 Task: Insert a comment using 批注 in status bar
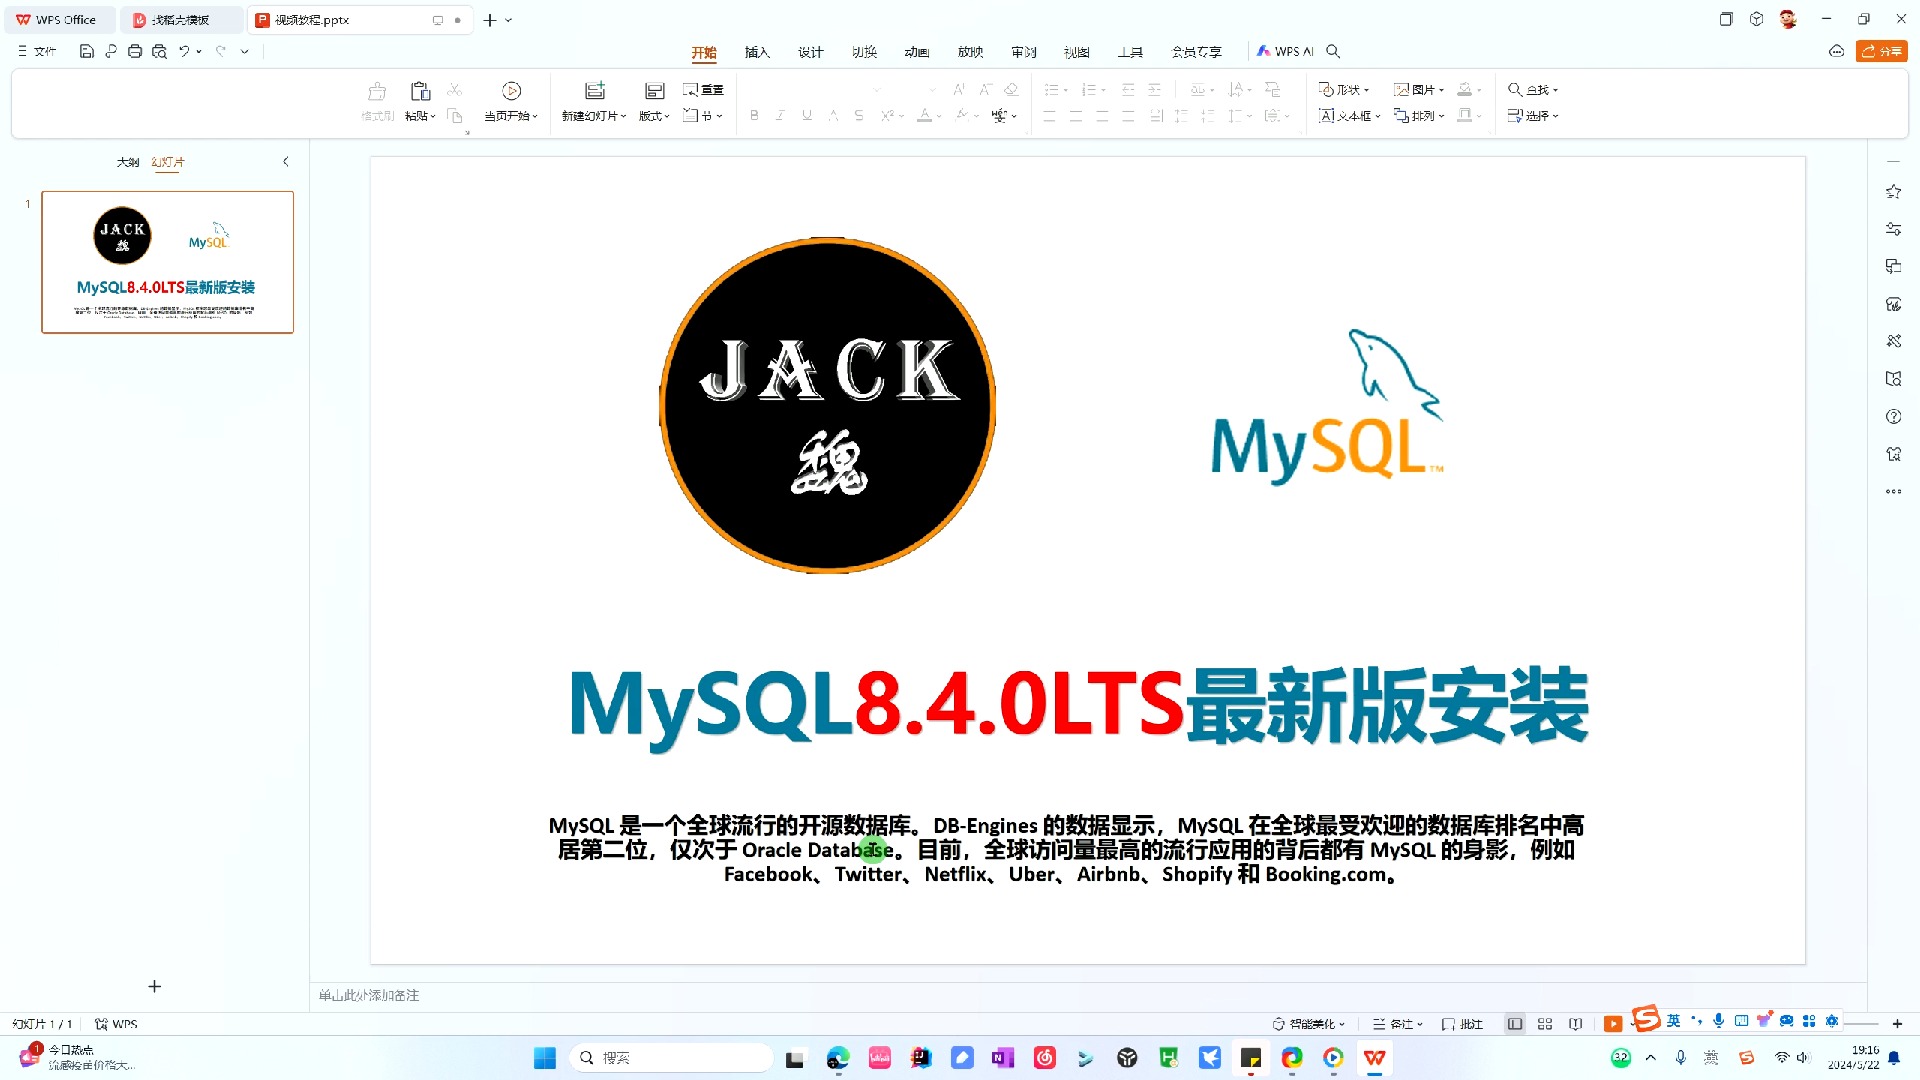(x=1461, y=1023)
